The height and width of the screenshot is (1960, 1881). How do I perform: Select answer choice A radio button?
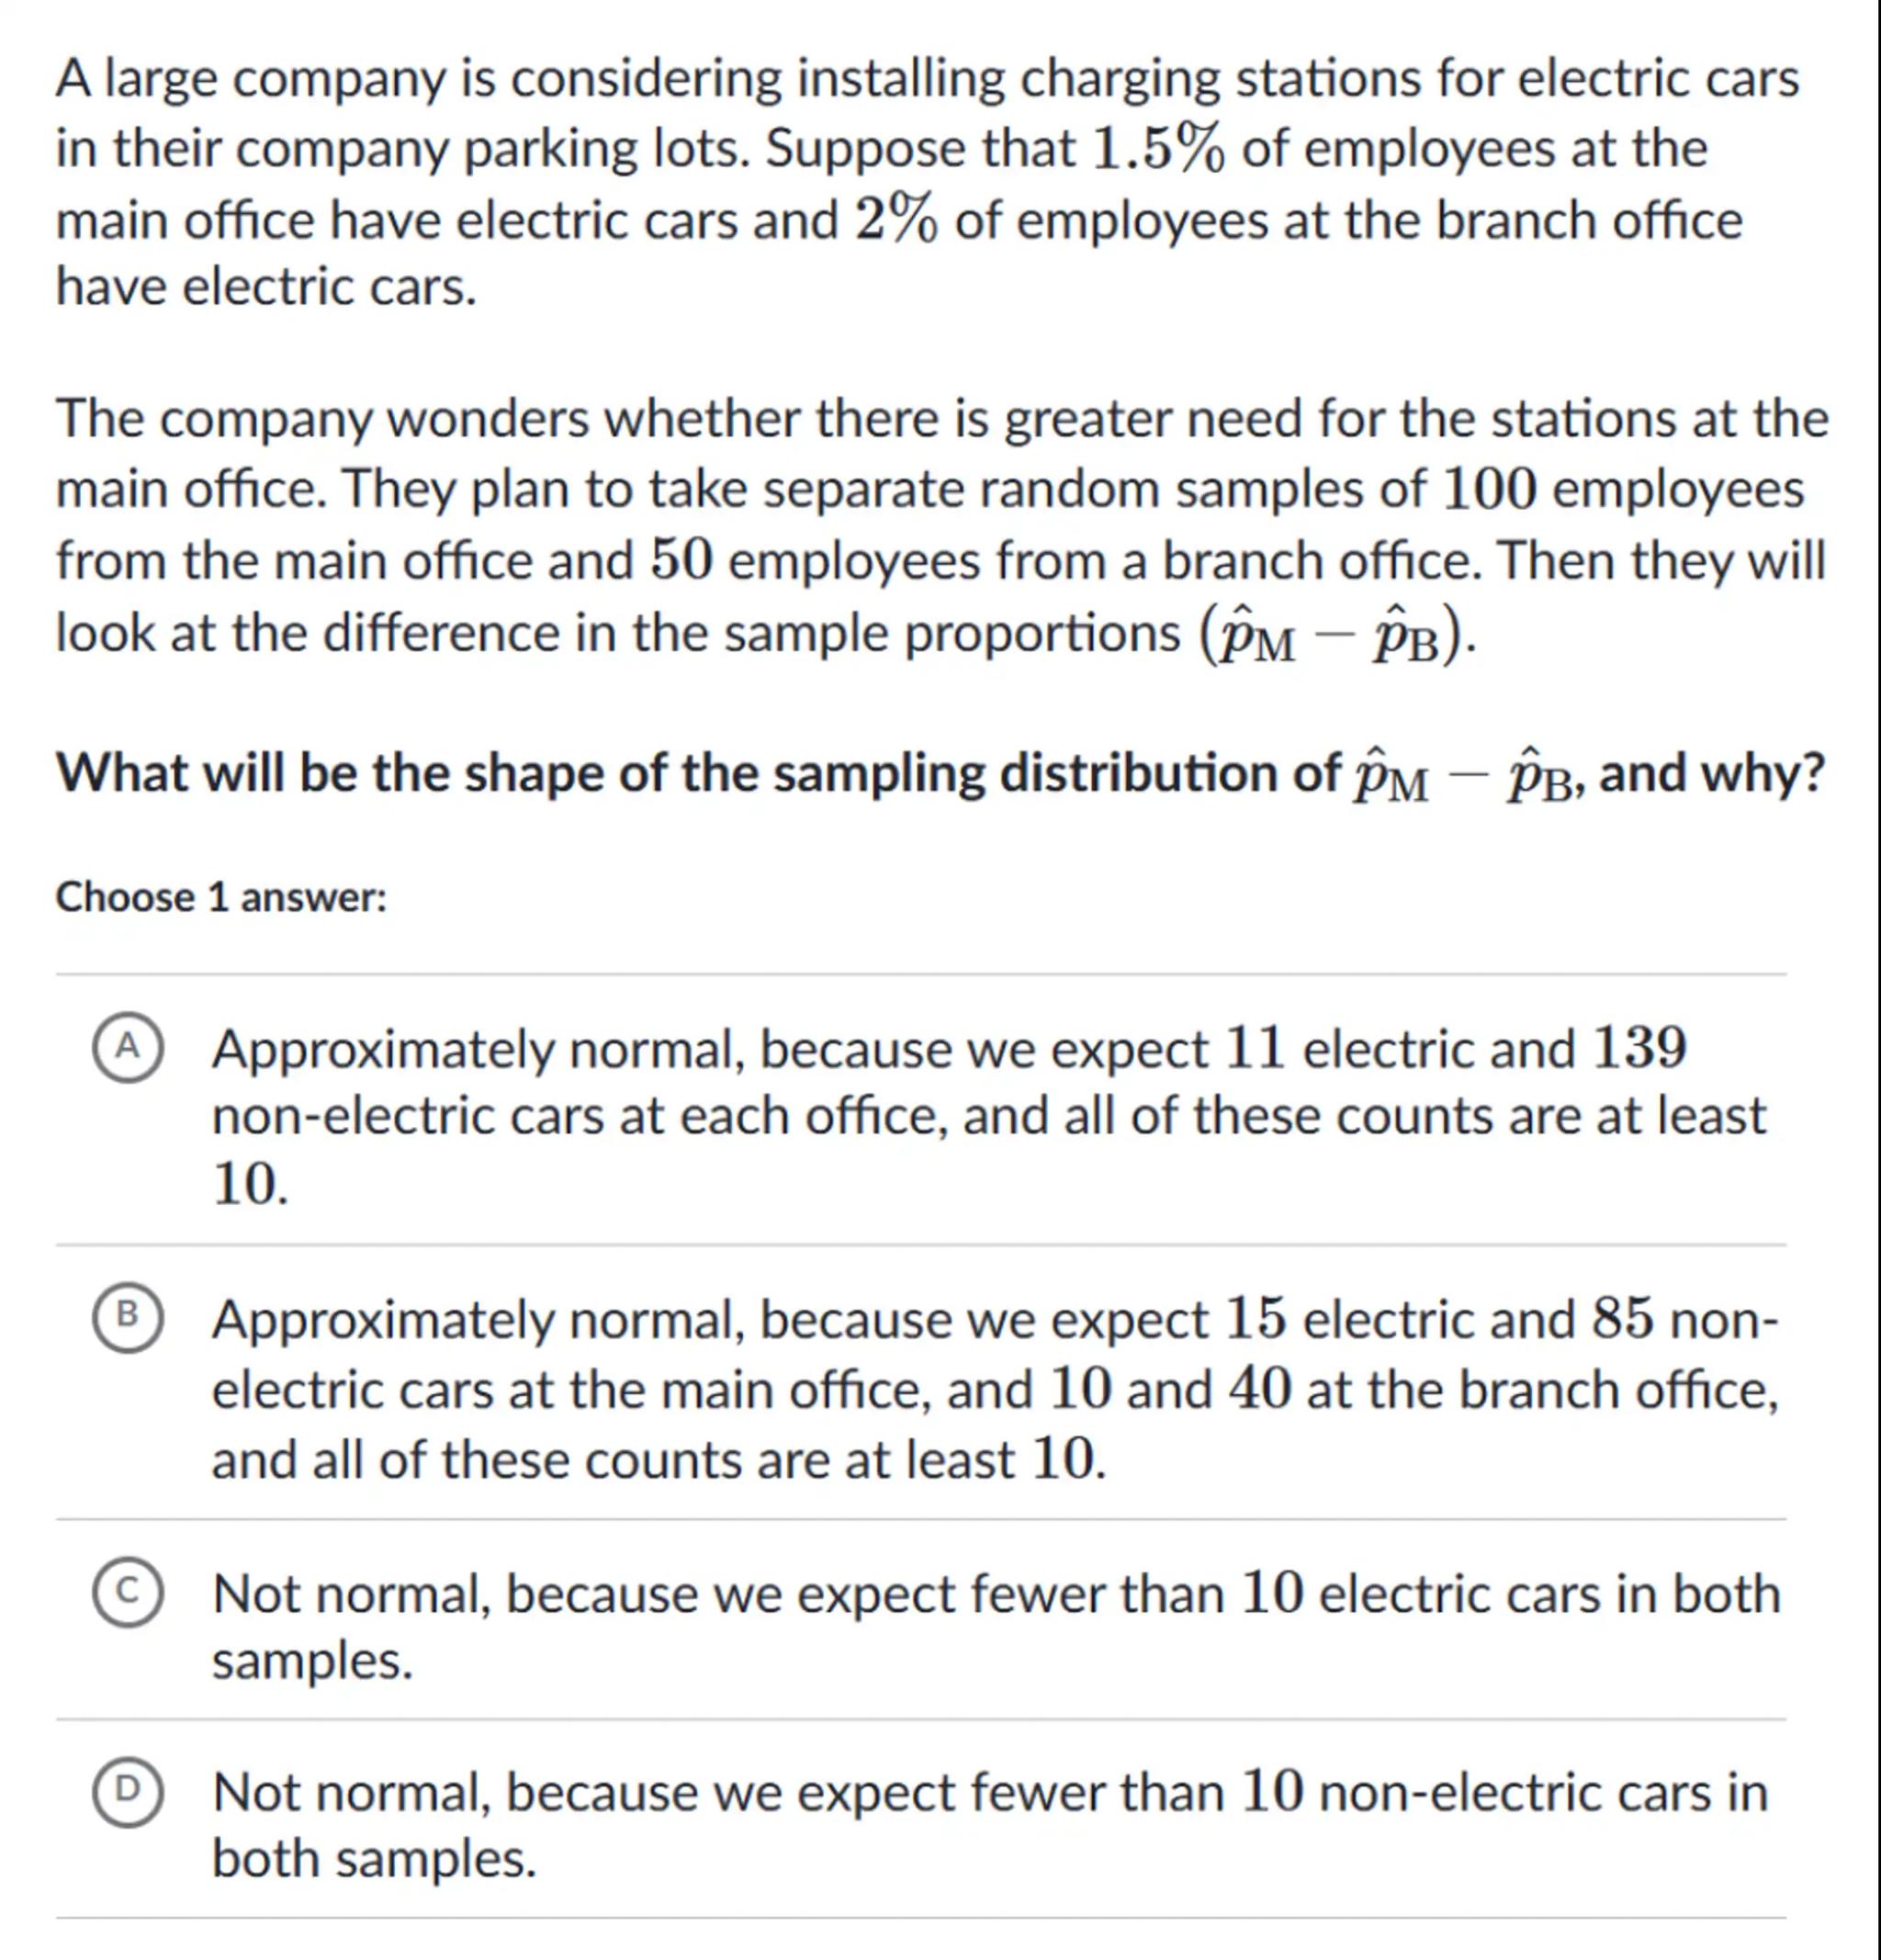click(x=128, y=1047)
